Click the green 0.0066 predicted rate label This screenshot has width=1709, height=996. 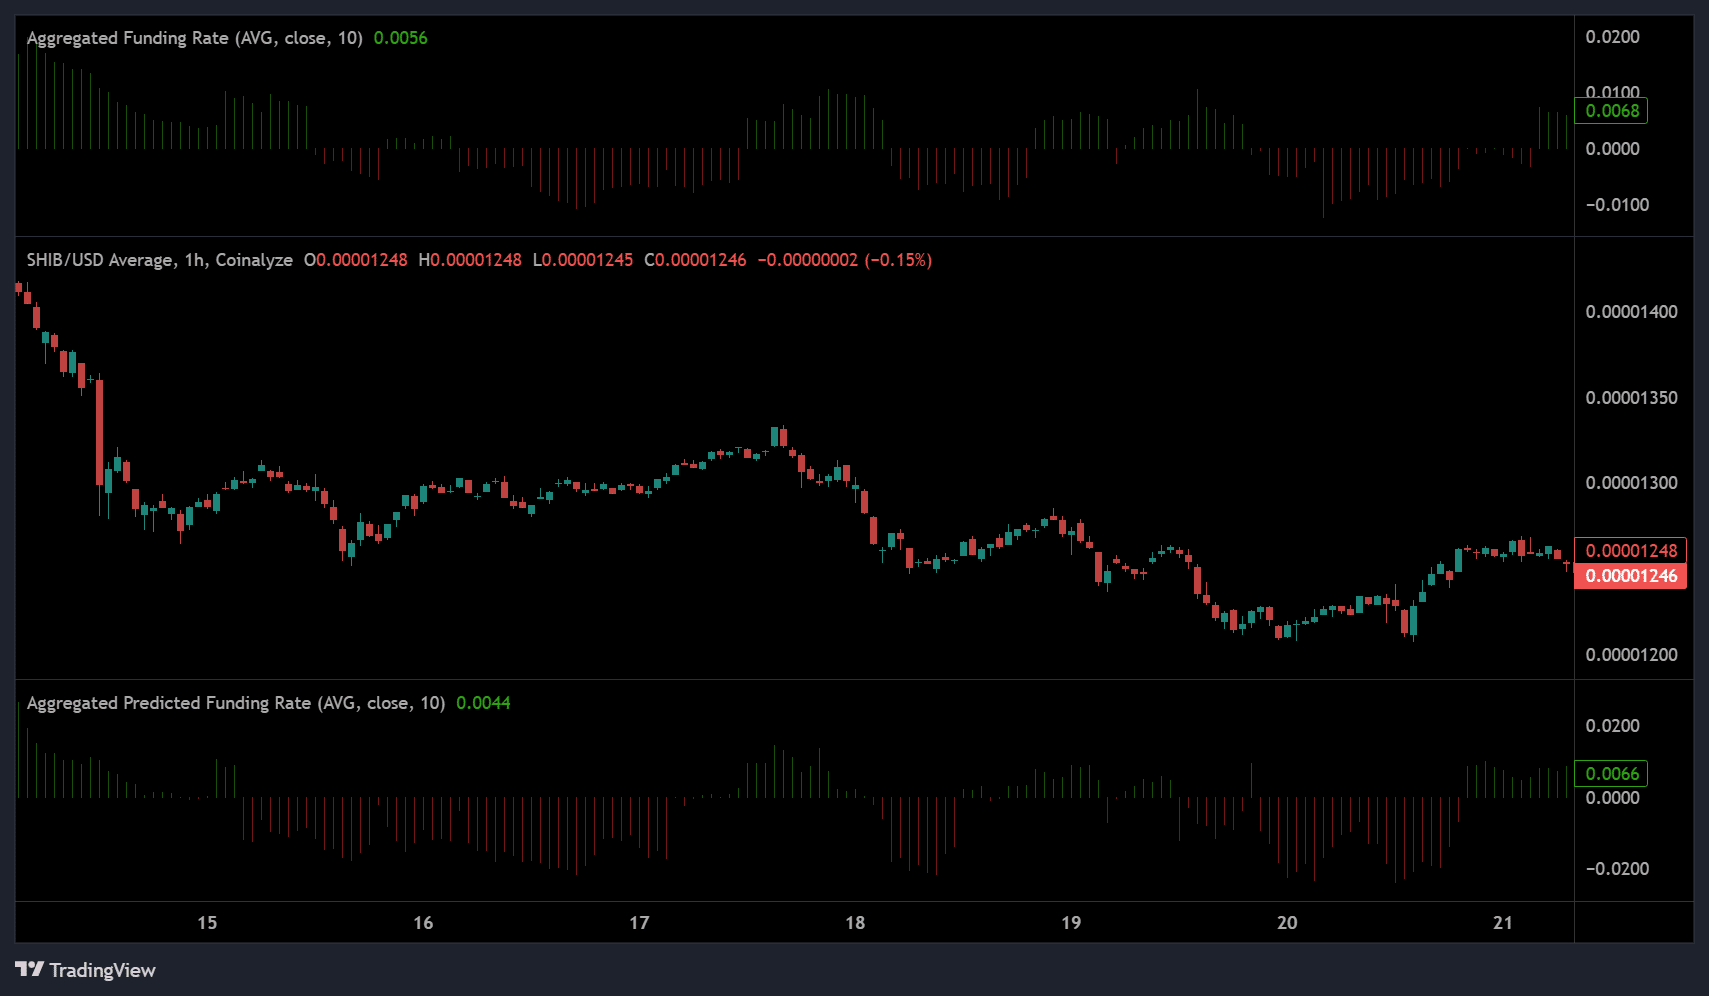(x=1611, y=774)
